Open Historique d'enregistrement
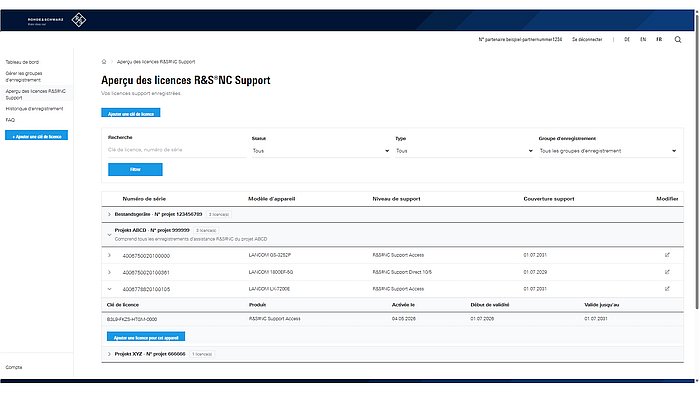Image resolution: width=700 pixels, height=393 pixels. coord(34,109)
